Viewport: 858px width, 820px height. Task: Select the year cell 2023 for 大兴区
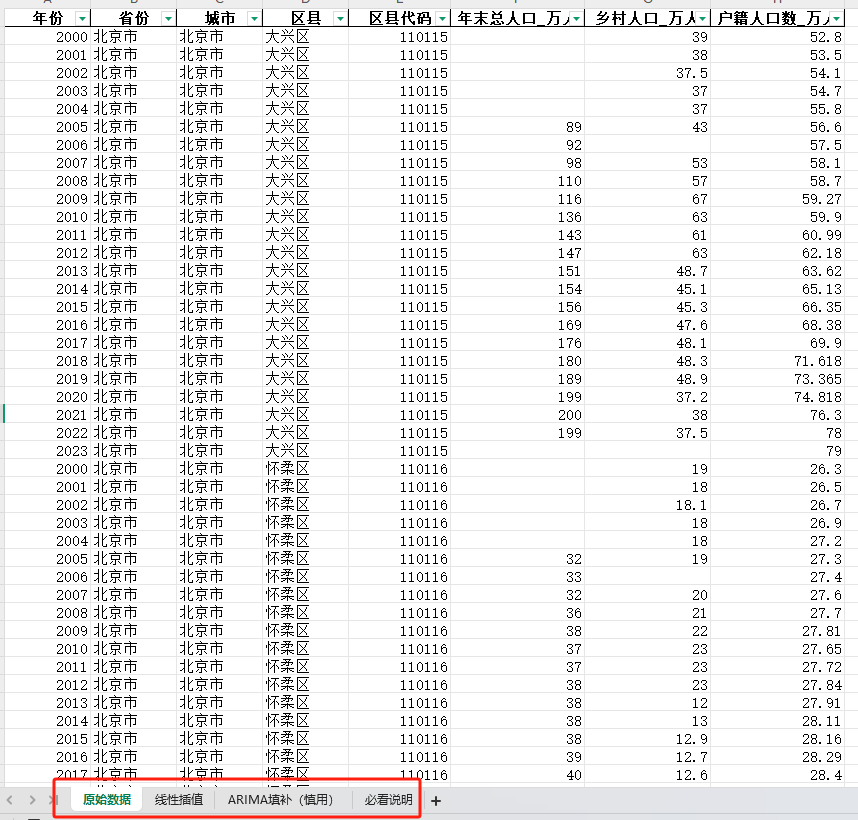coord(48,451)
